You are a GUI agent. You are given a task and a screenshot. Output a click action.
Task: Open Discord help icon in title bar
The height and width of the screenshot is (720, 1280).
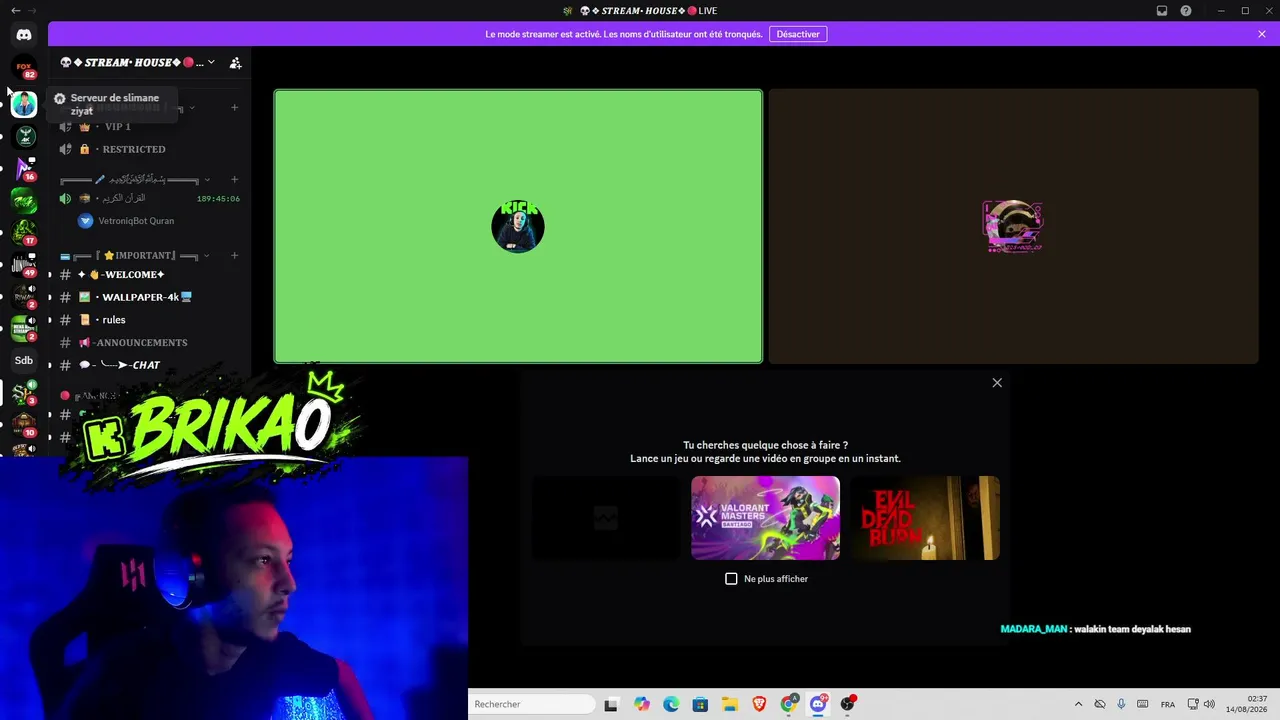coord(1186,11)
